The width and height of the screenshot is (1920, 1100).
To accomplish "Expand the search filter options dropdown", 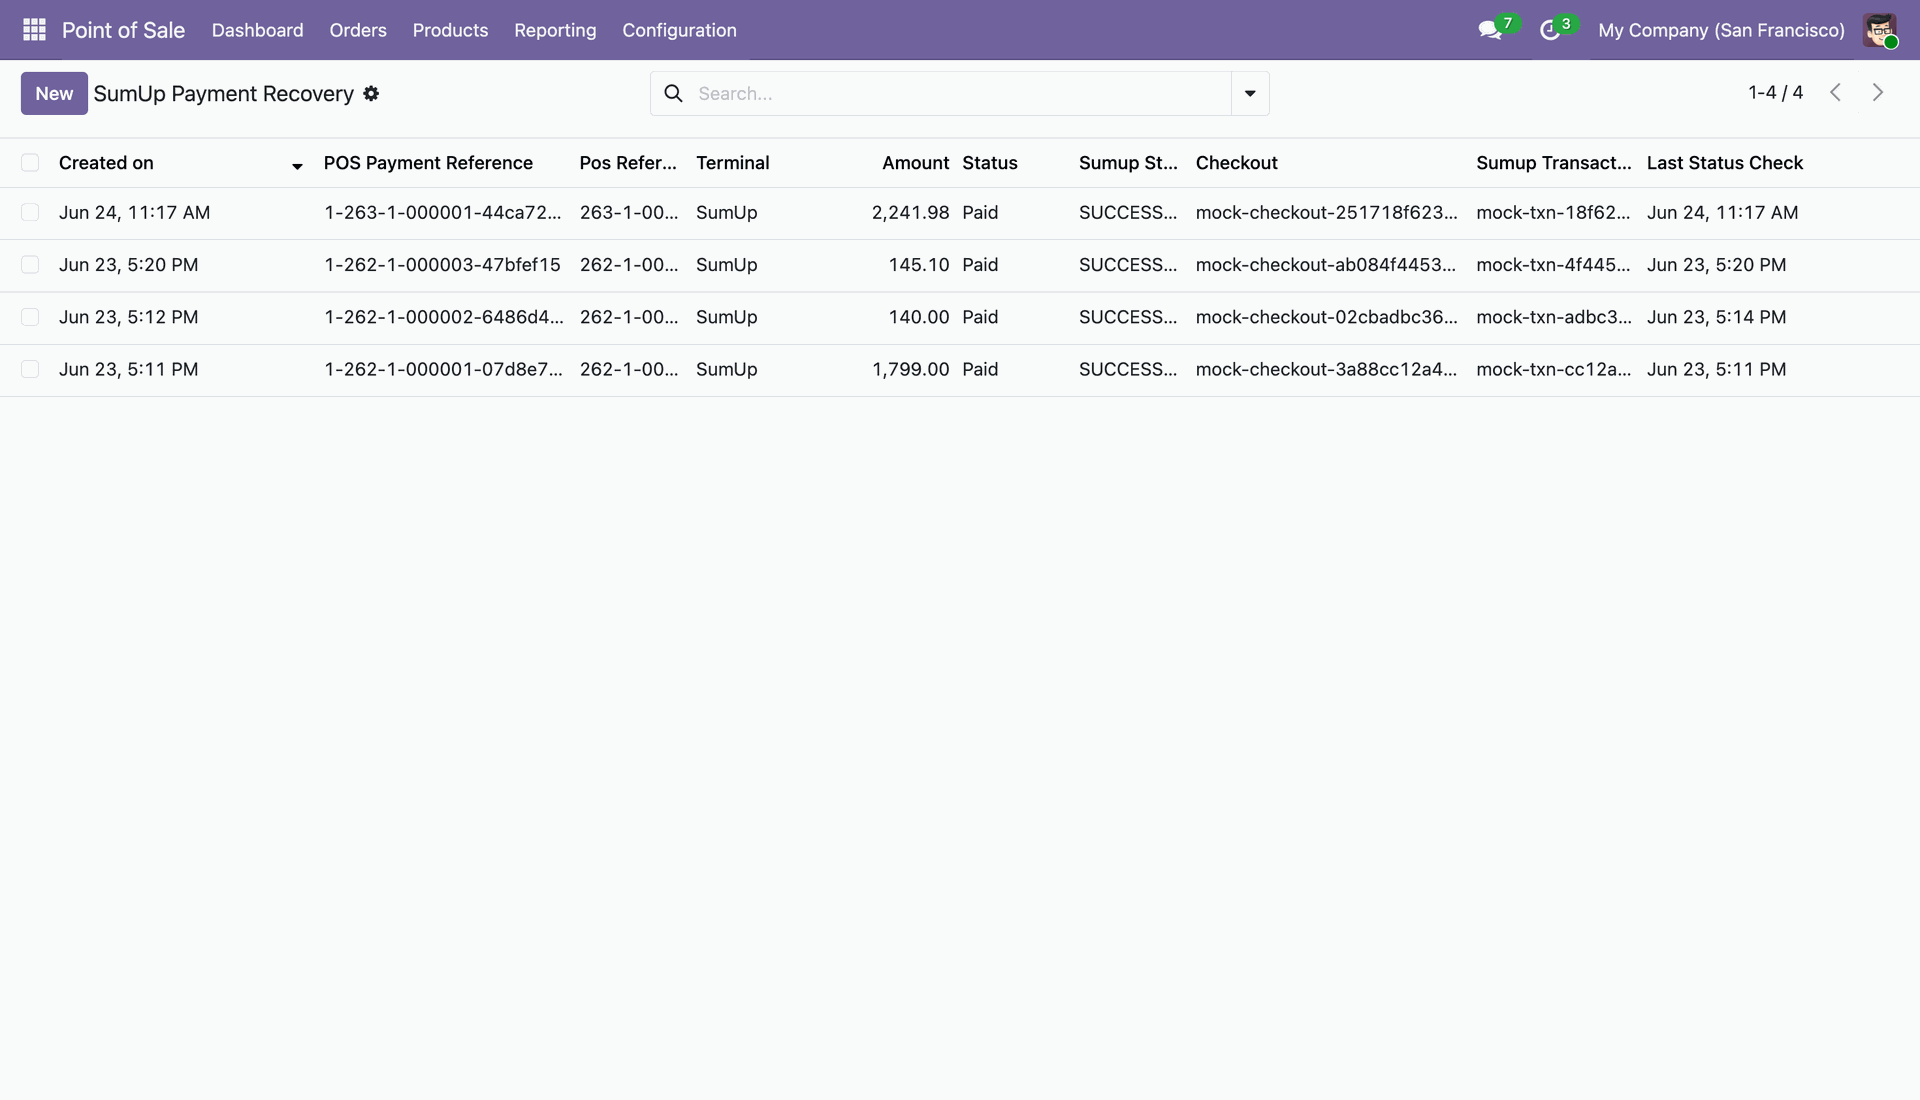I will [1250, 93].
